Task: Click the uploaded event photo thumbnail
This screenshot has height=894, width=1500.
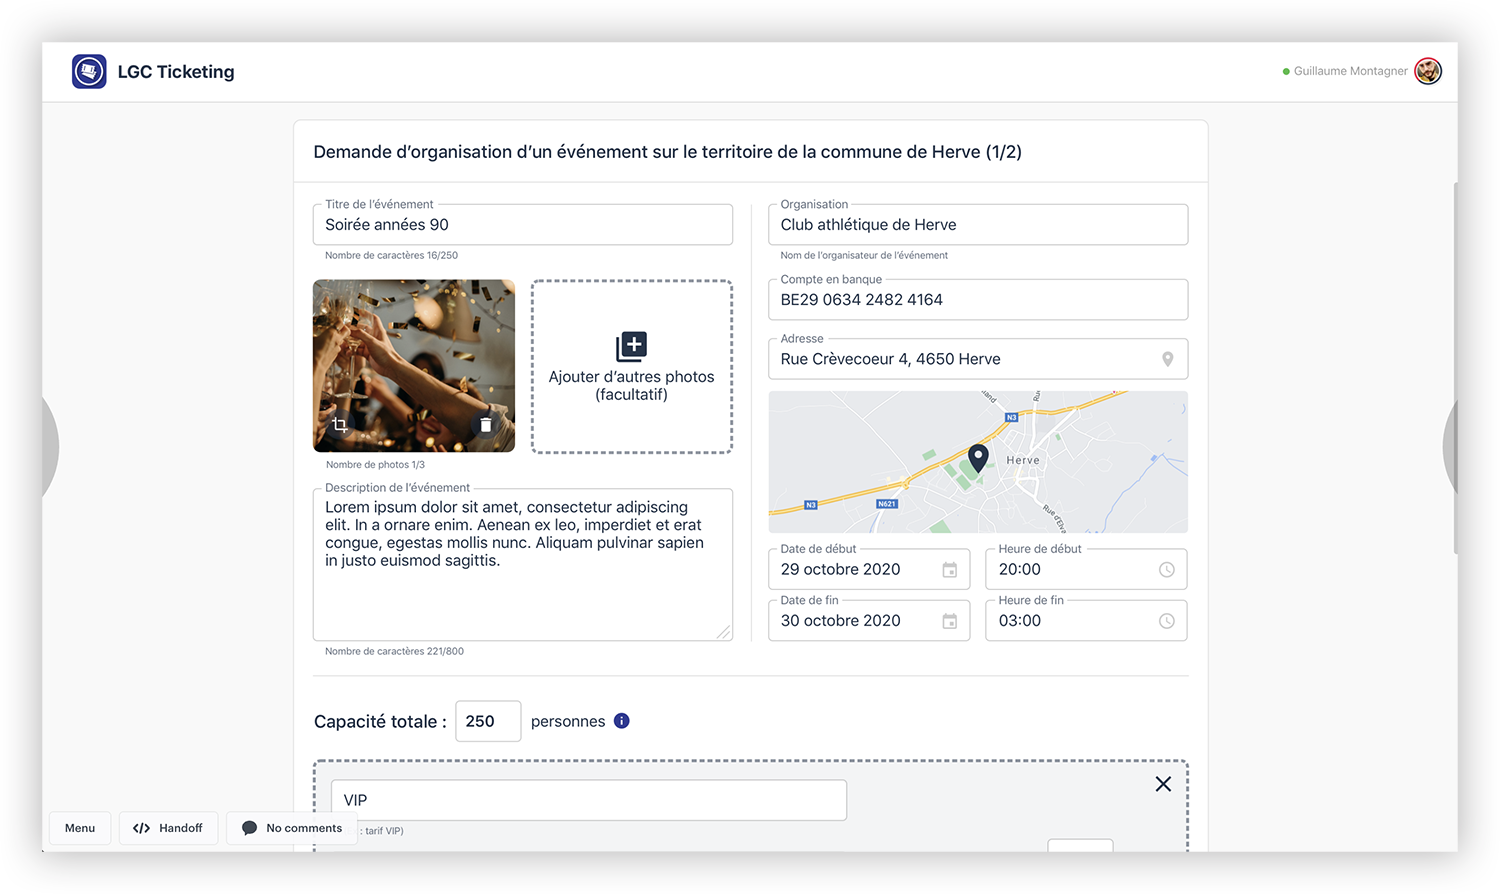Action: click(414, 366)
